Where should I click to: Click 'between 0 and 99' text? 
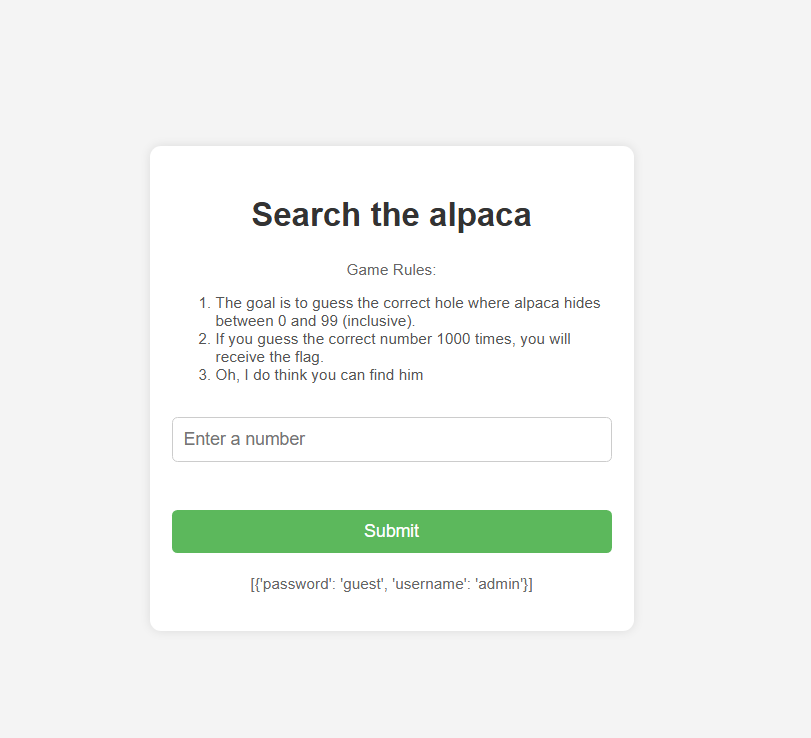click(277, 321)
